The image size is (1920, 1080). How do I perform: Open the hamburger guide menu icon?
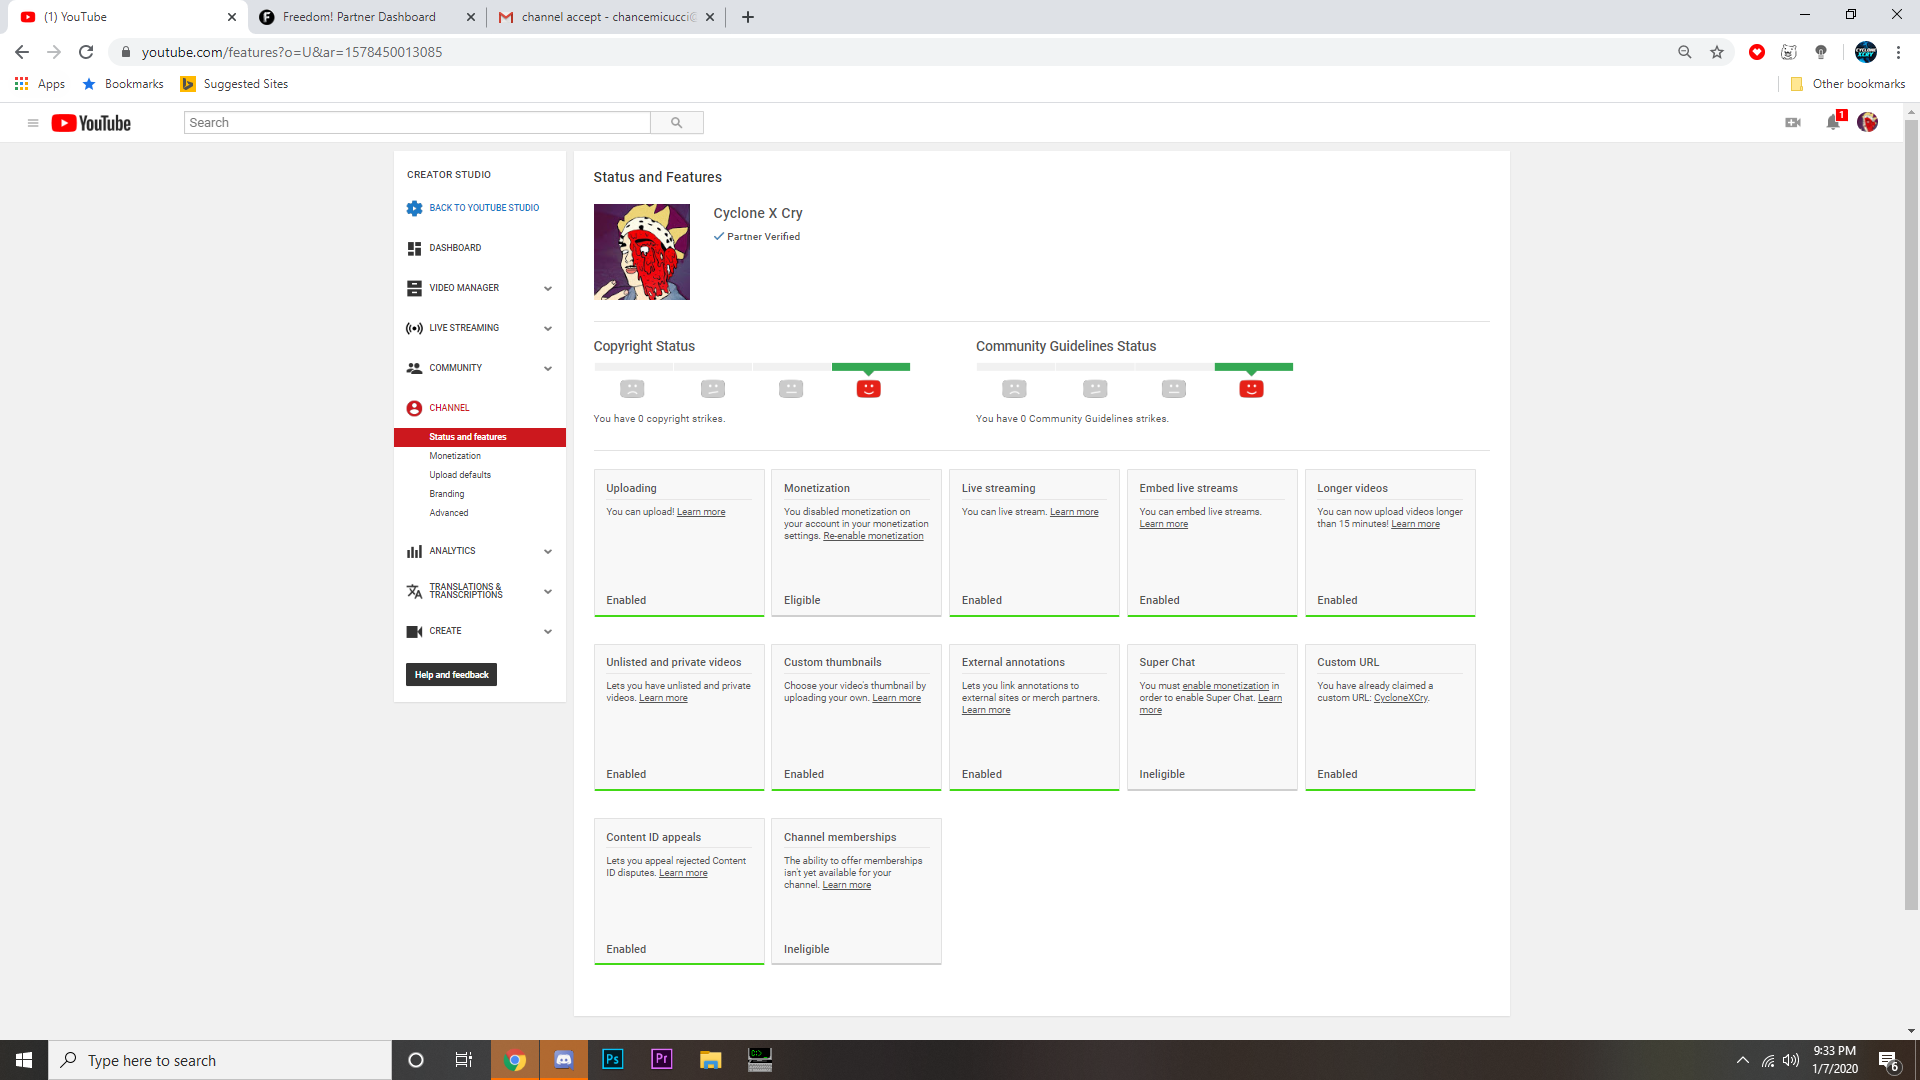click(33, 123)
